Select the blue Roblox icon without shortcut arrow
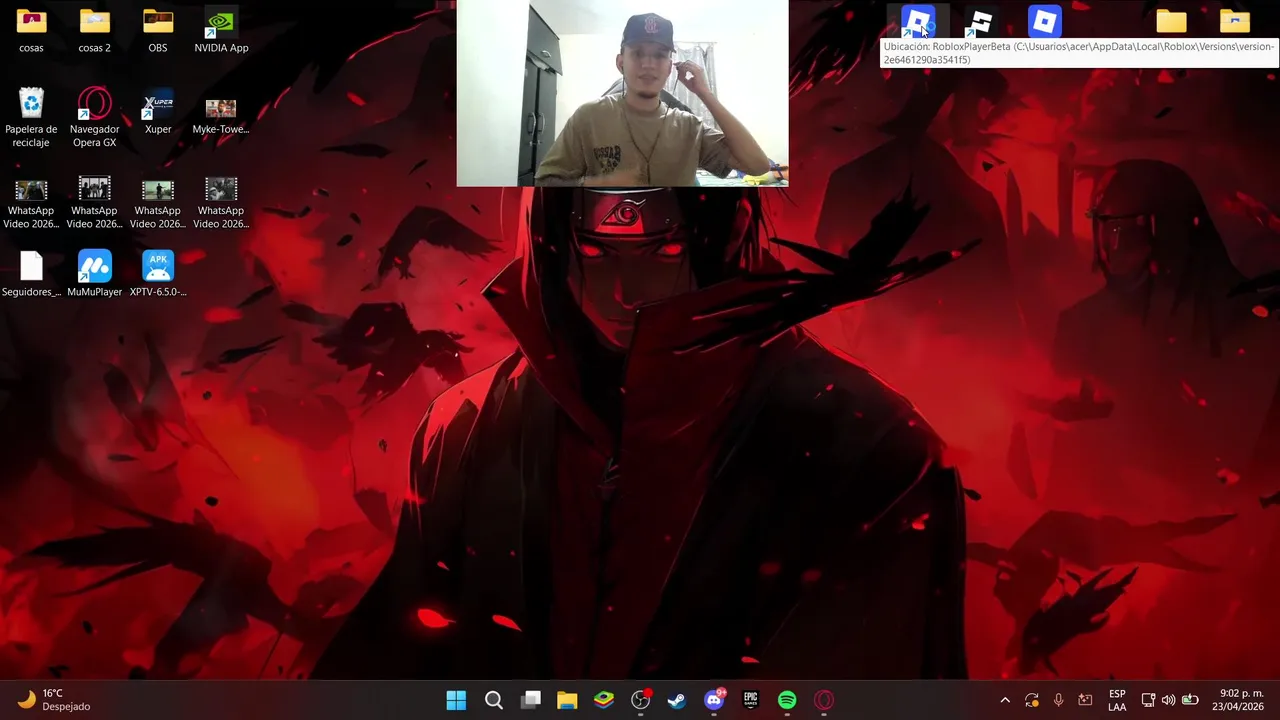 pos(1044,21)
